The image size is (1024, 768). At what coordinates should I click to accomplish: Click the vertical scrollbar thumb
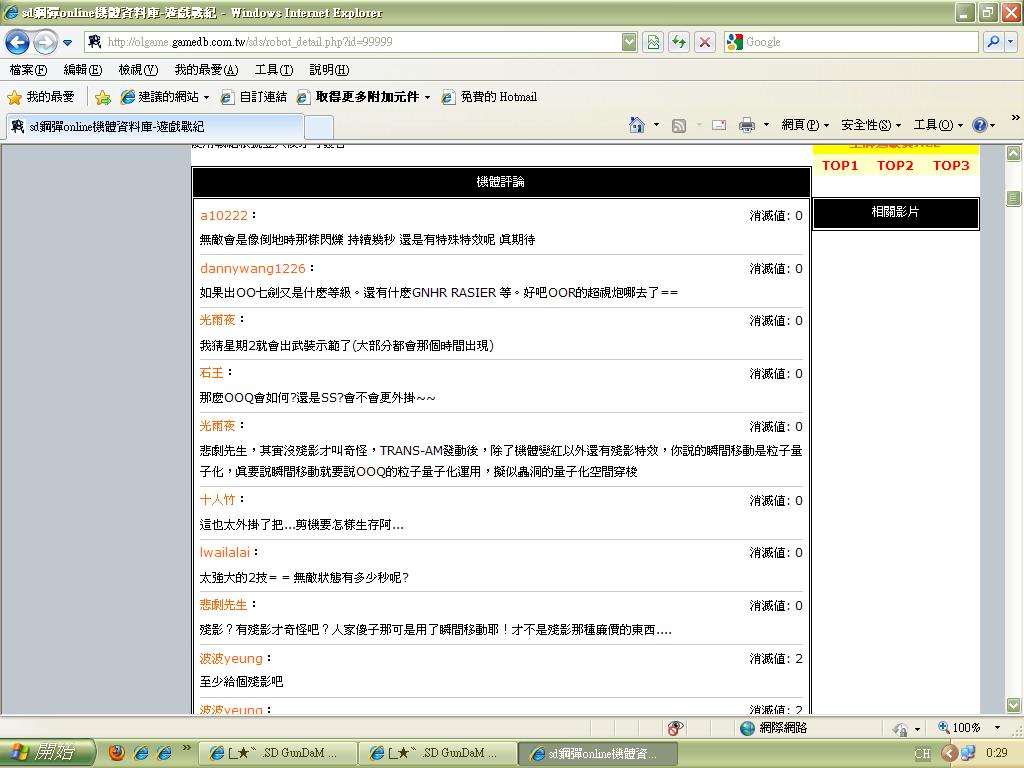point(1013,198)
